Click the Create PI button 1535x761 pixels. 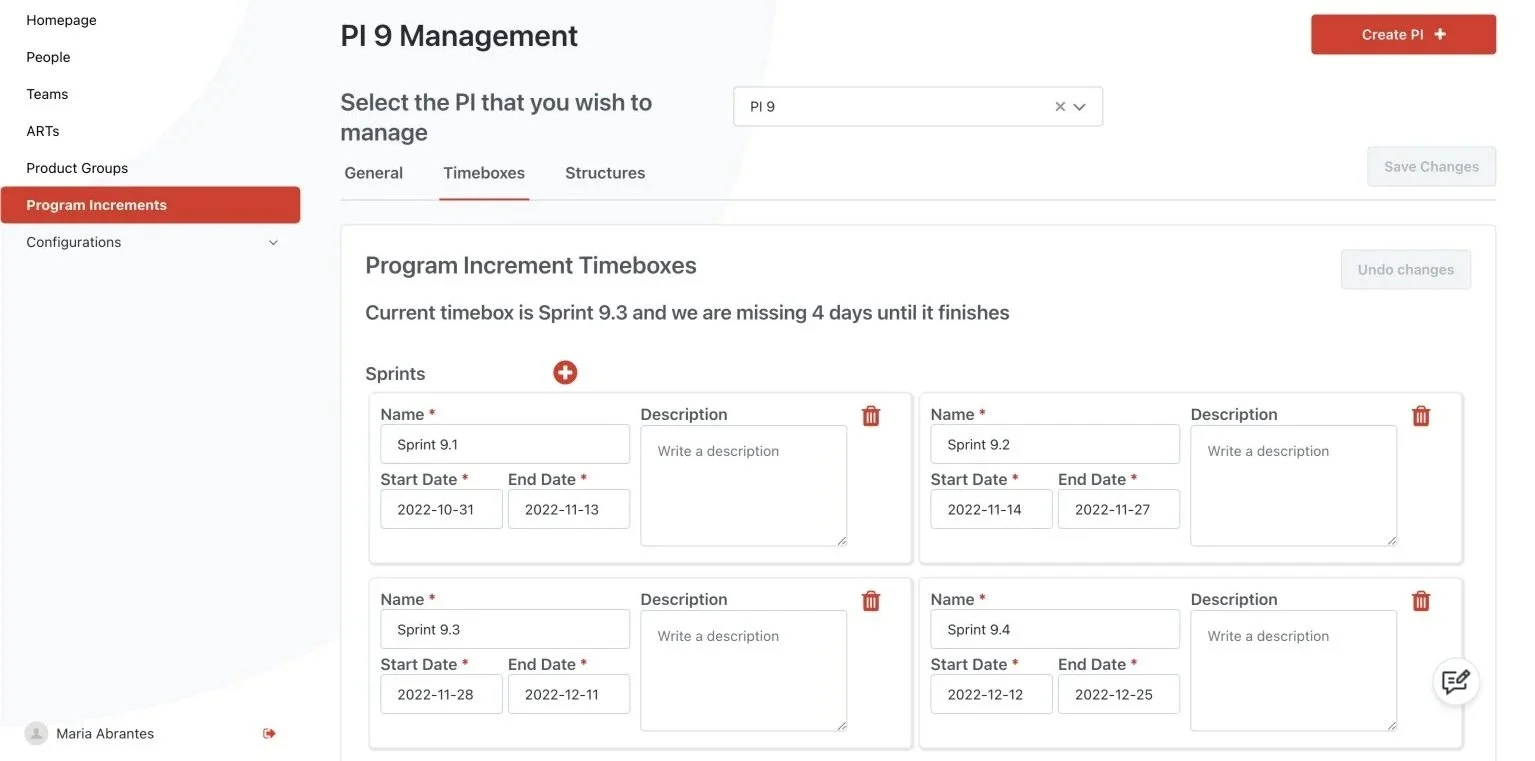click(1403, 34)
